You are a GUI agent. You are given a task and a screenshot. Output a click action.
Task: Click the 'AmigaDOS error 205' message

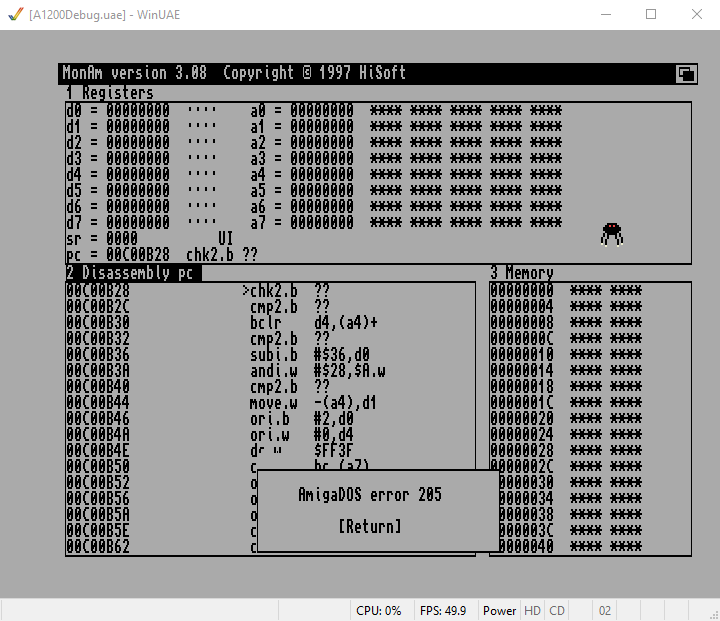(x=370, y=495)
